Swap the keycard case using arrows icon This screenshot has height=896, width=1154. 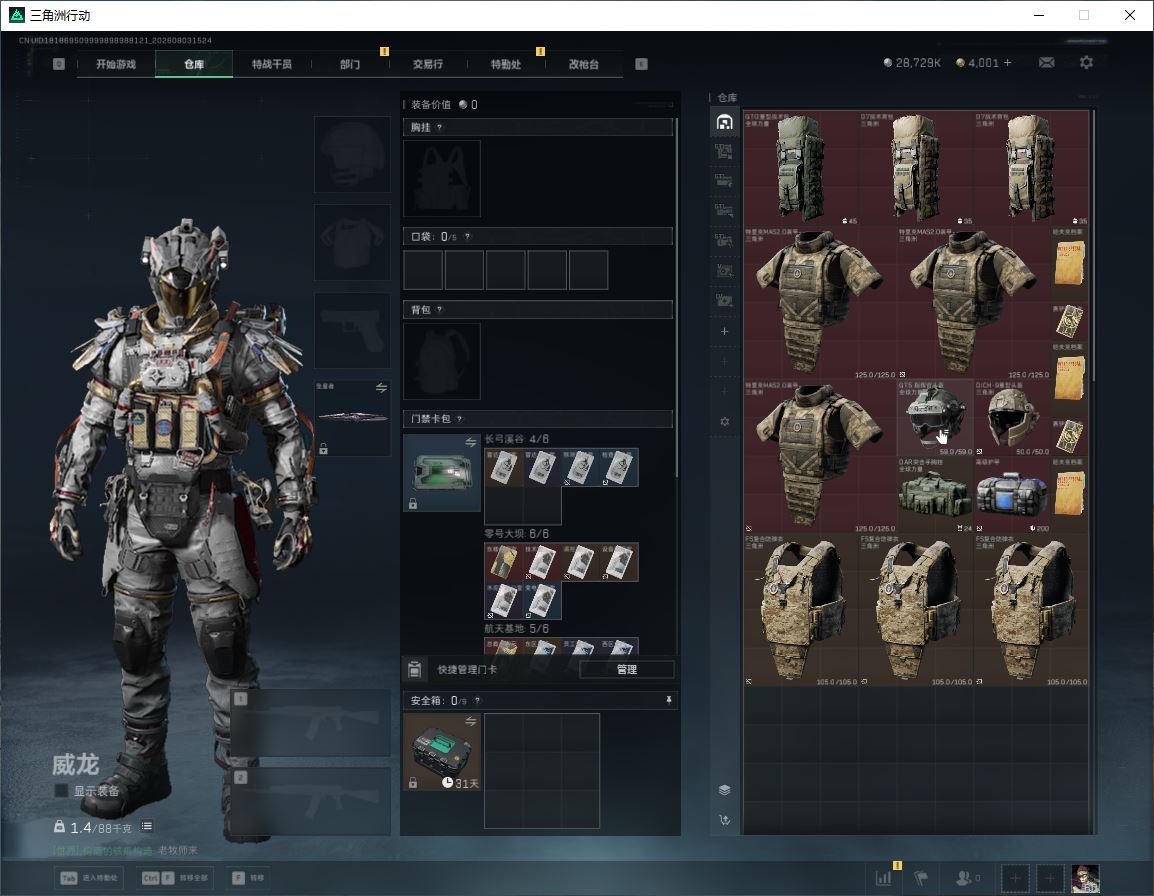pos(470,442)
